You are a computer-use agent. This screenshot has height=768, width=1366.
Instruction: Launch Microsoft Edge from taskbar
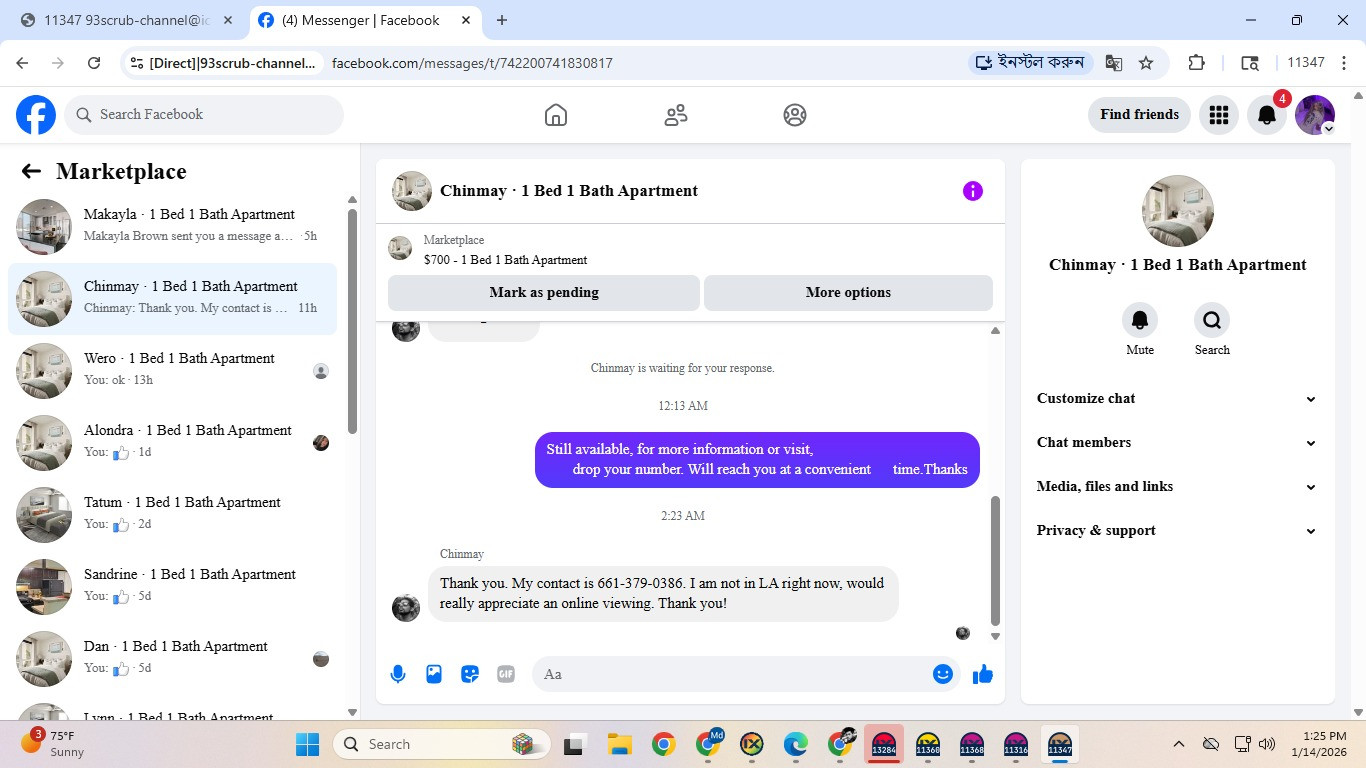795,744
